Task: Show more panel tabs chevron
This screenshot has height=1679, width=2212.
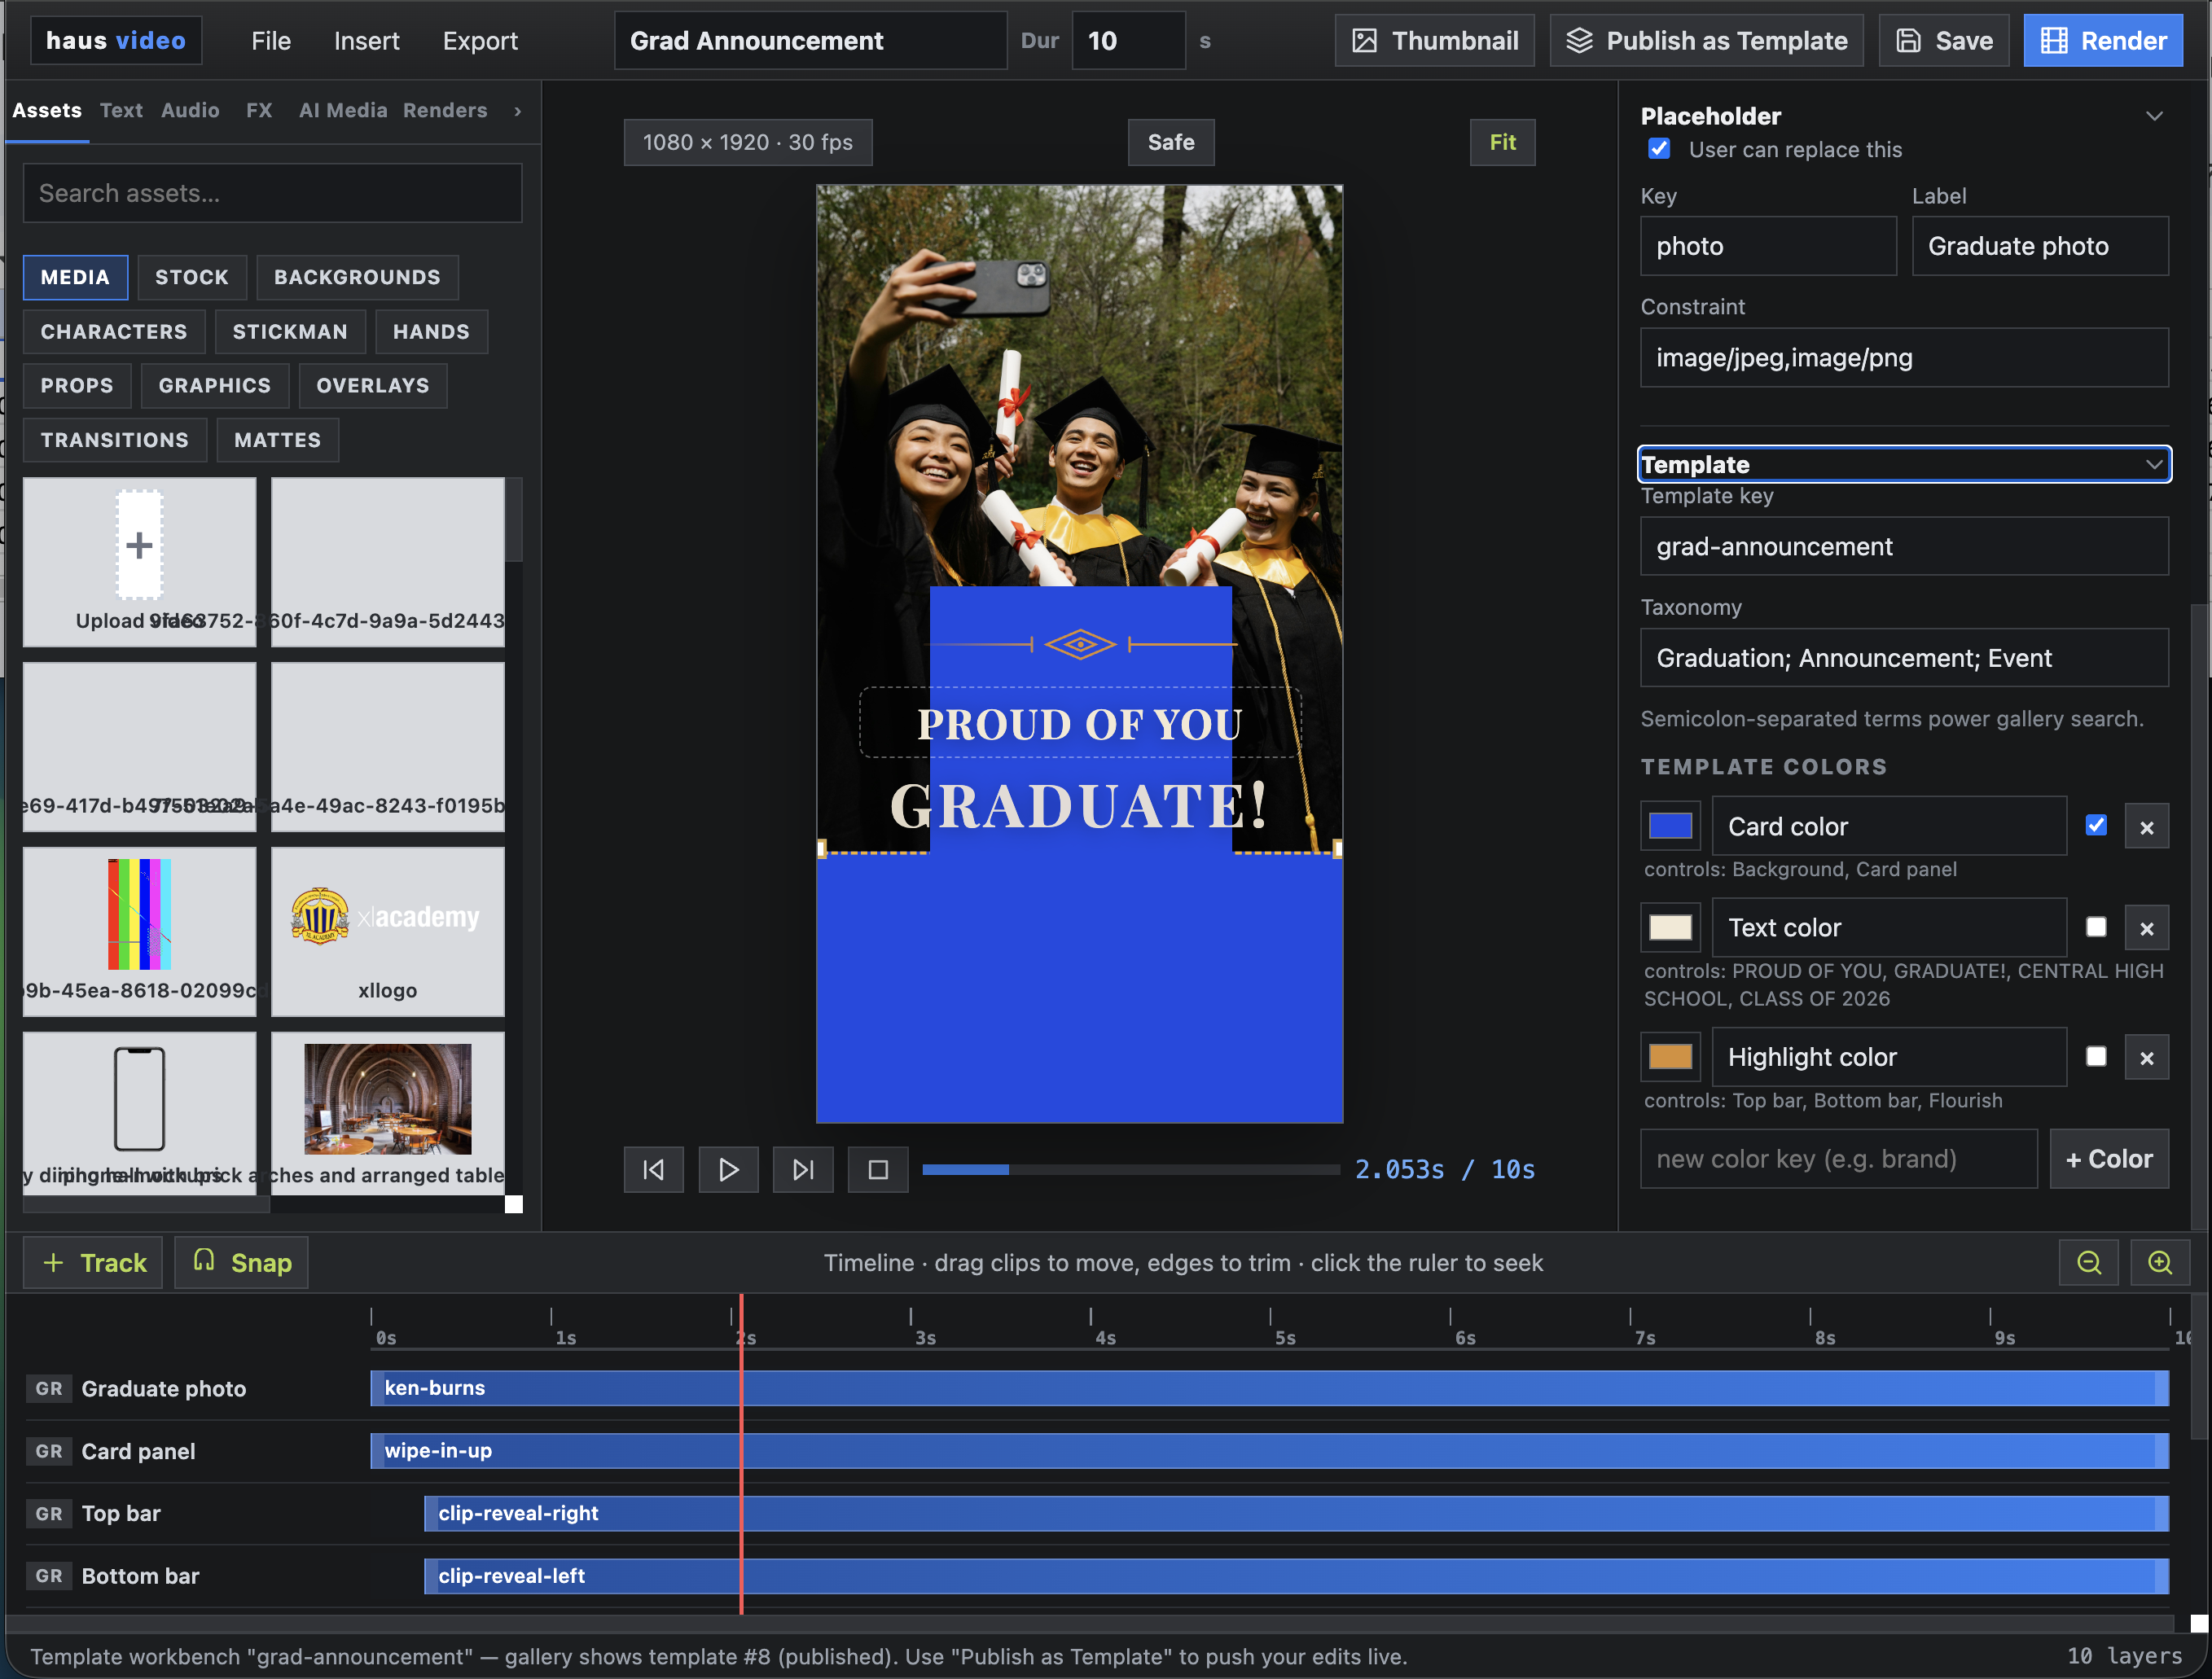Action: pos(517,111)
